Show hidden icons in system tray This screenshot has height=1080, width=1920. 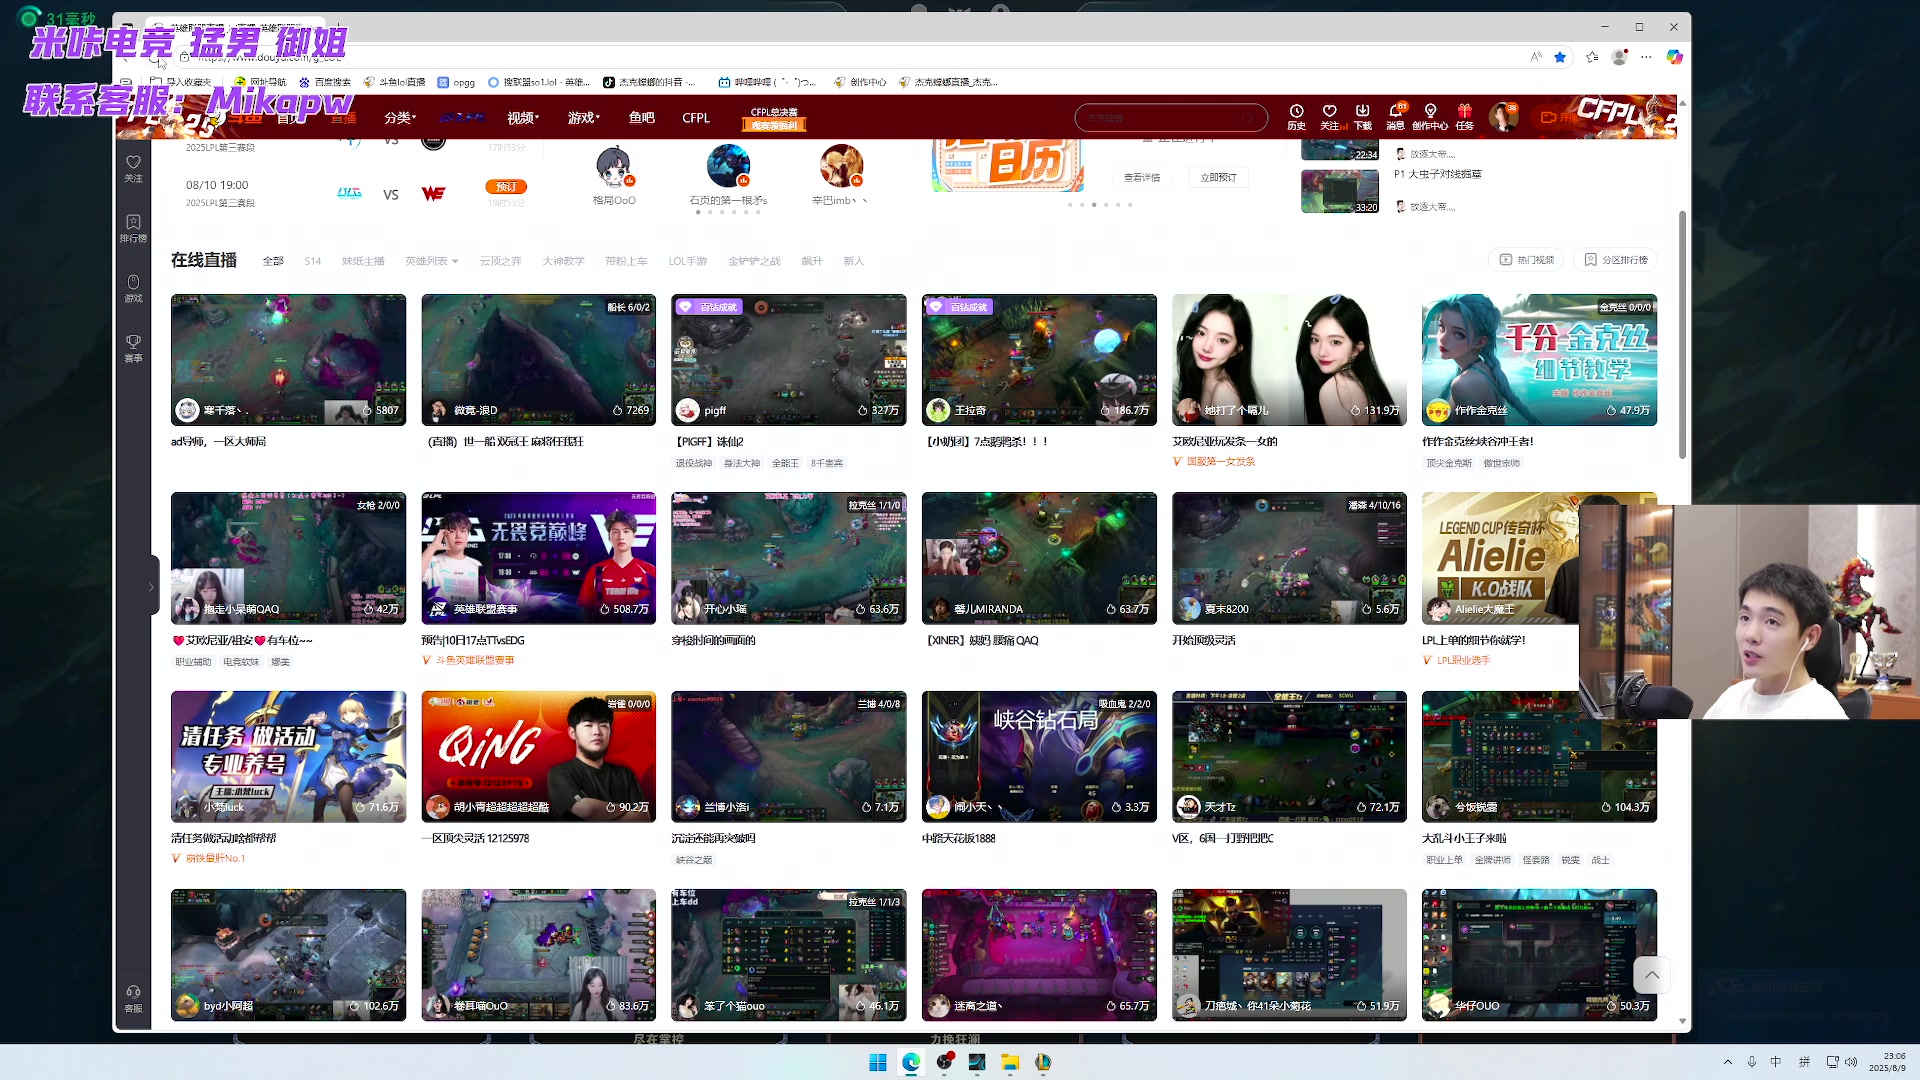pos(1727,1062)
